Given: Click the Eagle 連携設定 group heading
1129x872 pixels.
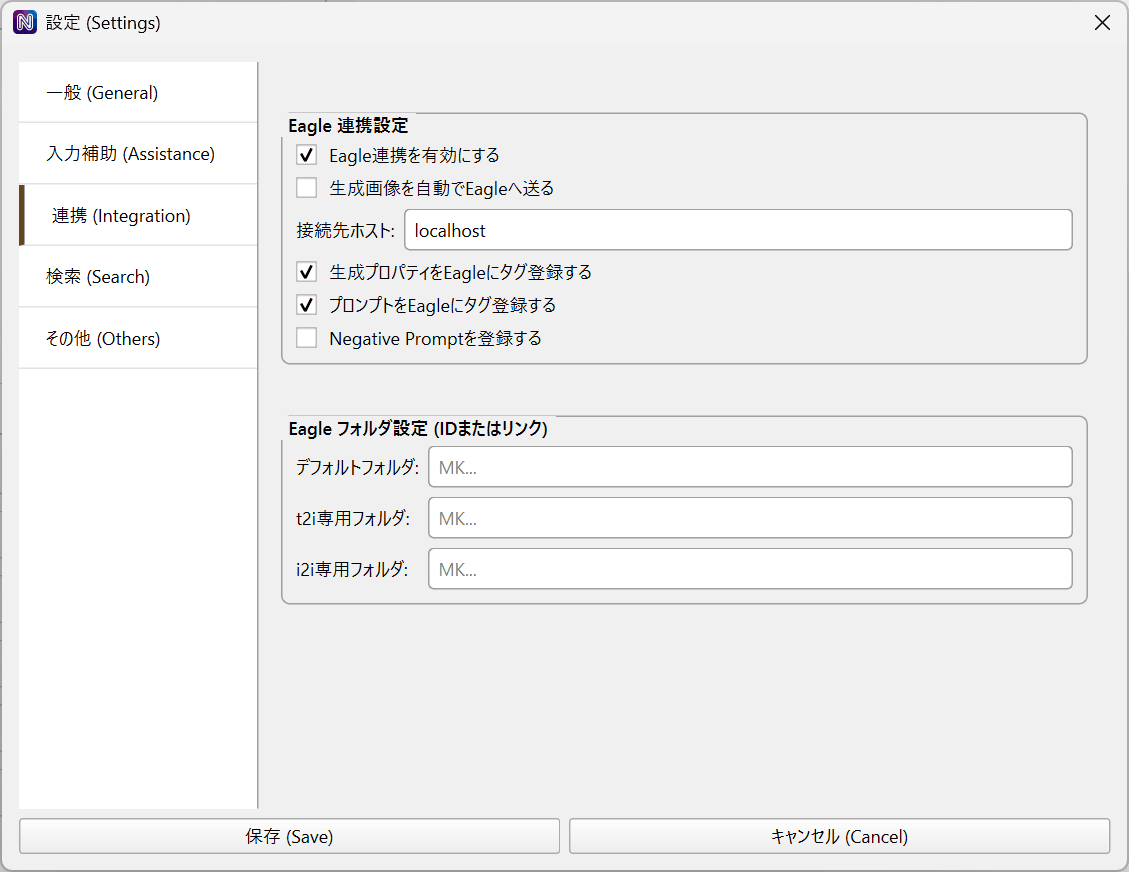Looking at the screenshot, I should [348, 126].
